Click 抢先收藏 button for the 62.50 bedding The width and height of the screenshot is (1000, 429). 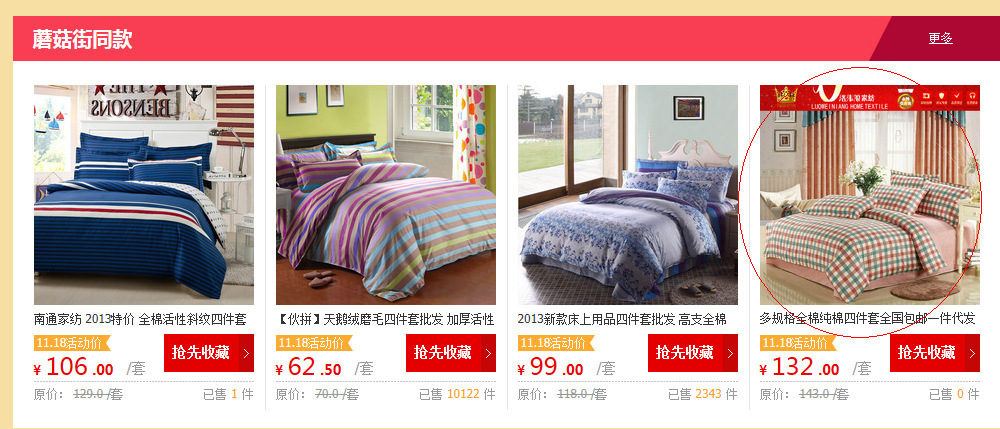point(450,353)
